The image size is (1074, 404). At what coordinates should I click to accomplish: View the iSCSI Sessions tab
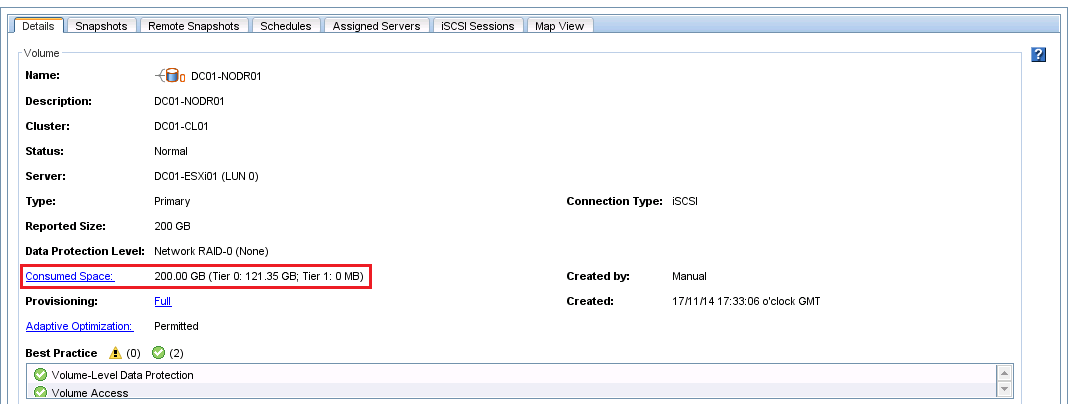pyautogui.click(x=478, y=26)
